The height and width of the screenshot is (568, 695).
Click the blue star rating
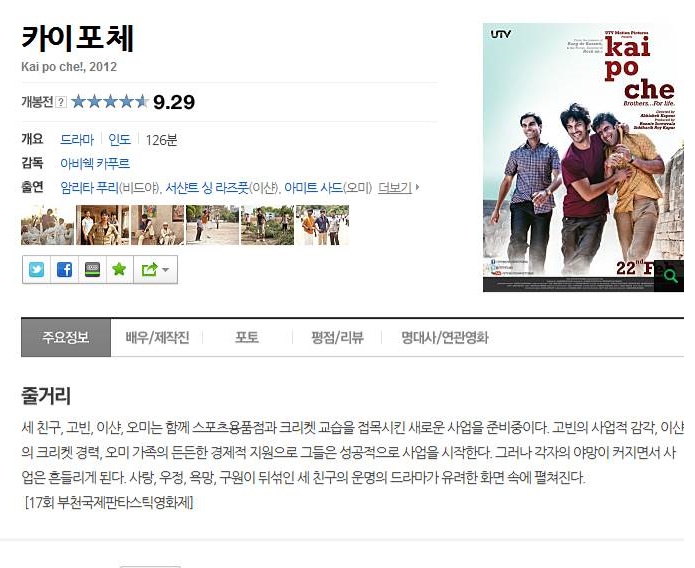pyautogui.click(x=109, y=102)
